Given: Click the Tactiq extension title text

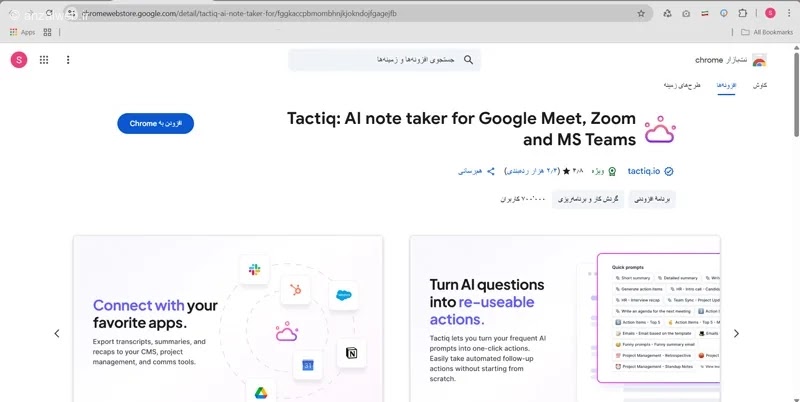Looking at the screenshot, I should pos(461,129).
